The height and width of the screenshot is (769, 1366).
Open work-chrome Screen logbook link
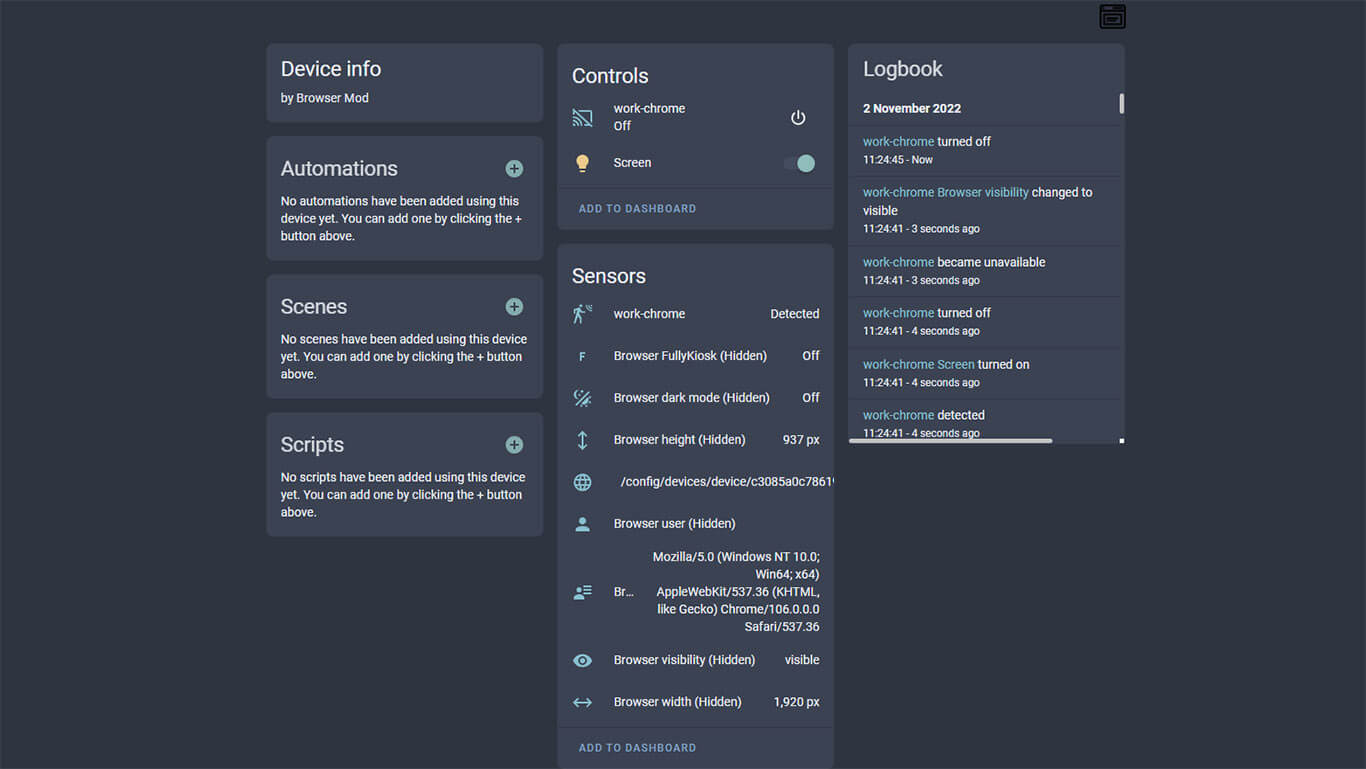pos(918,365)
